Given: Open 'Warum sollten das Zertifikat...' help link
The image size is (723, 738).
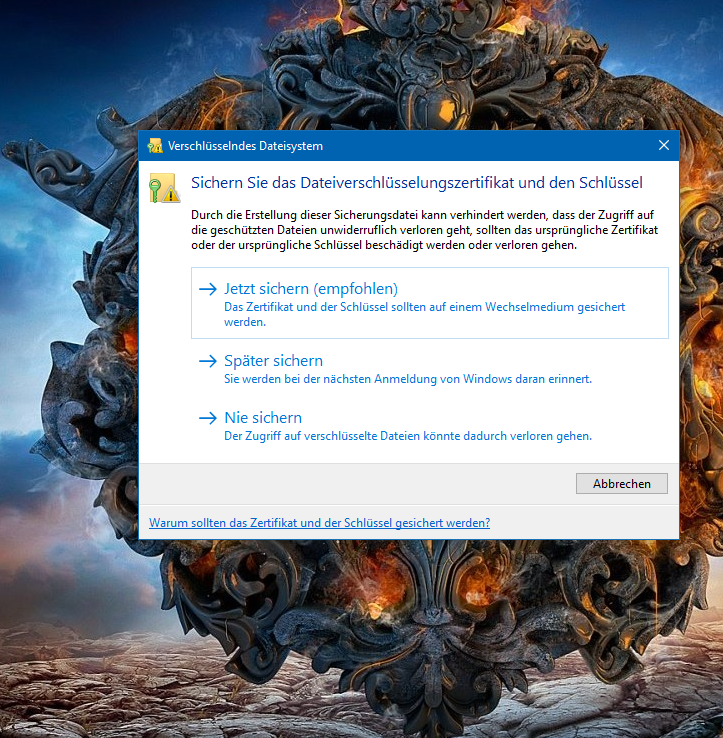Looking at the screenshot, I should [319, 523].
